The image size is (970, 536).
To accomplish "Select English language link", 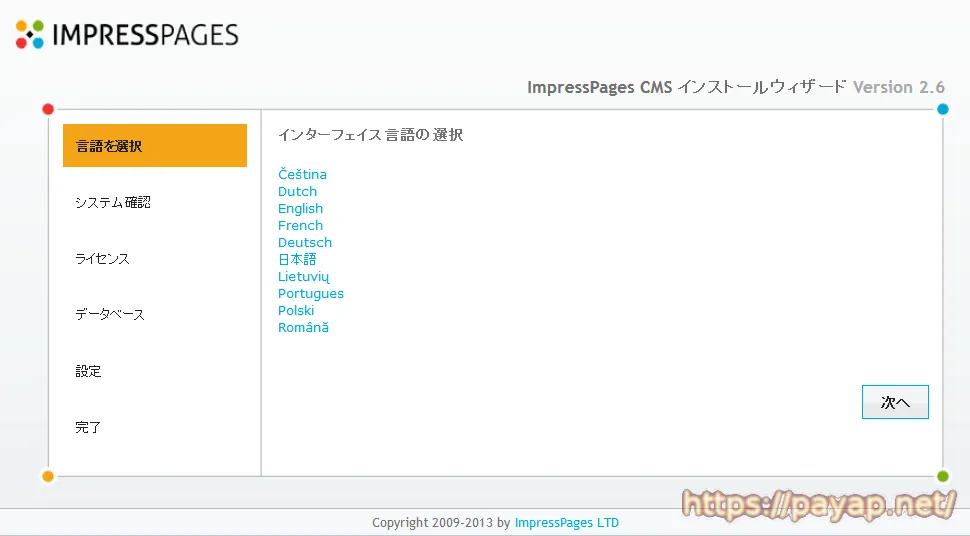I will coord(300,209).
